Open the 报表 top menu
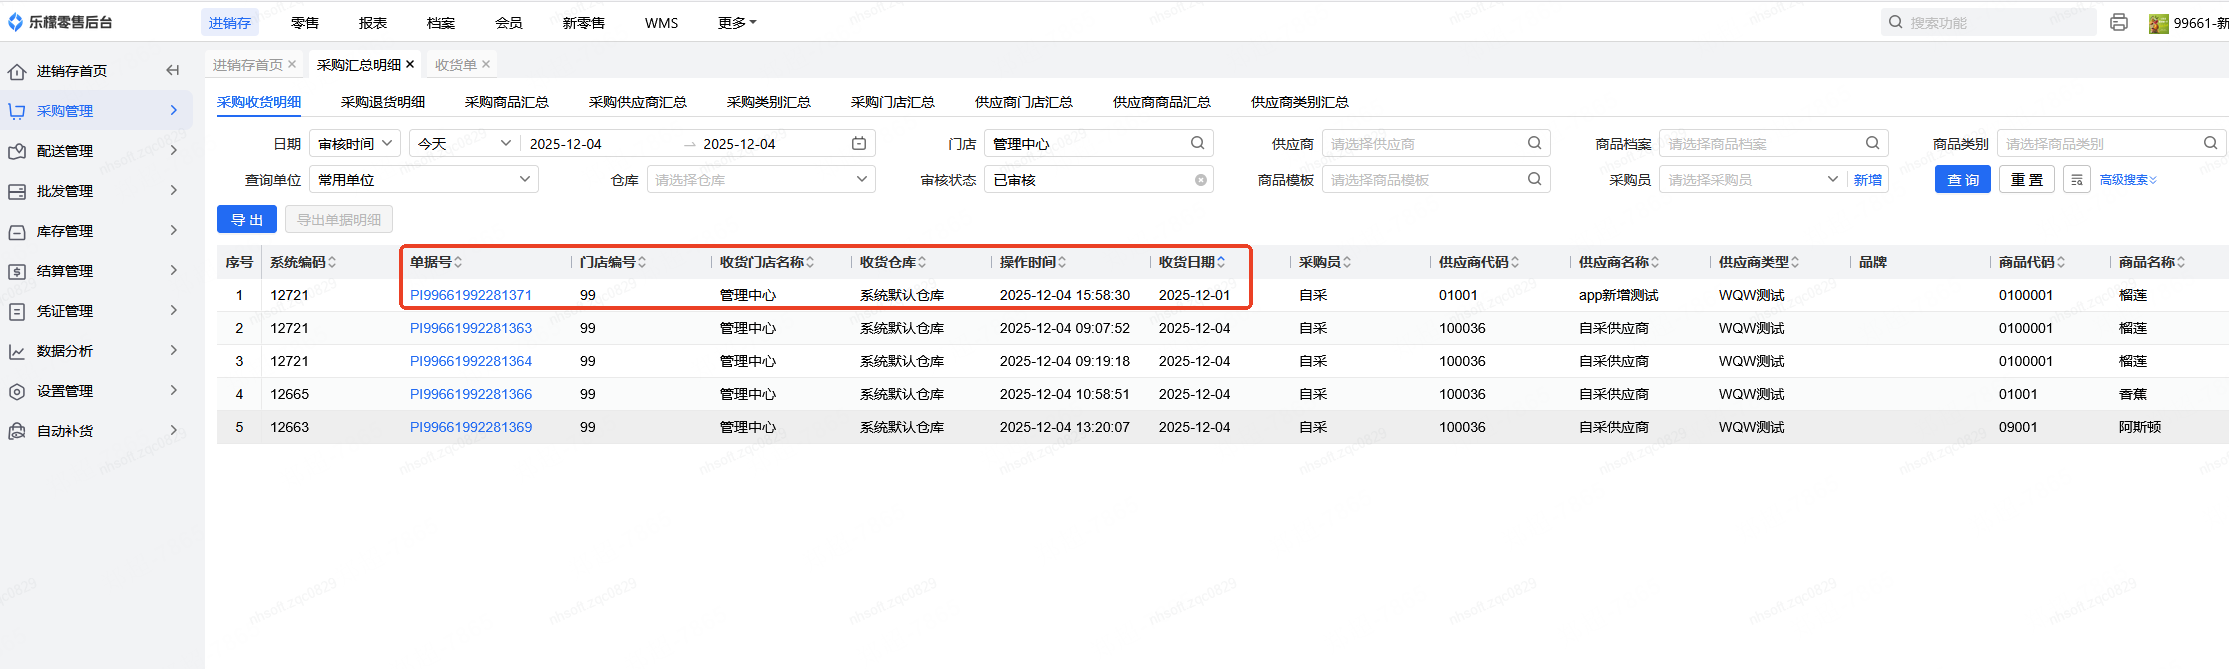The height and width of the screenshot is (669, 2229). tap(373, 22)
